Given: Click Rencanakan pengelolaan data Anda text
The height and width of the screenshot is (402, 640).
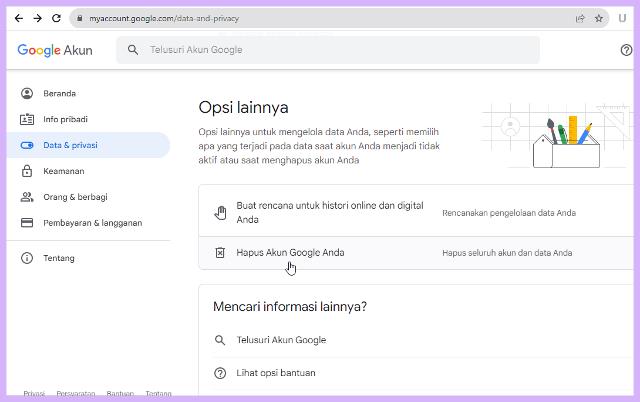Looking at the screenshot, I should coord(509,213).
